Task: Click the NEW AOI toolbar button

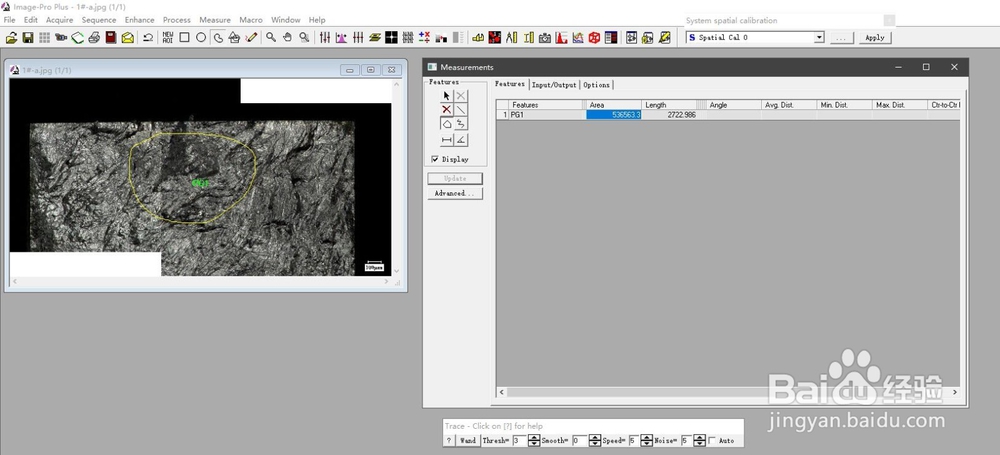Action: (x=168, y=38)
